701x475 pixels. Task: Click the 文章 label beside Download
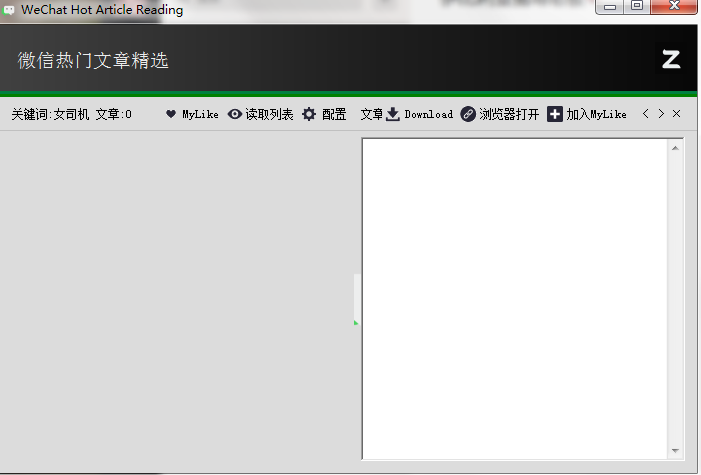coord(372,115)
